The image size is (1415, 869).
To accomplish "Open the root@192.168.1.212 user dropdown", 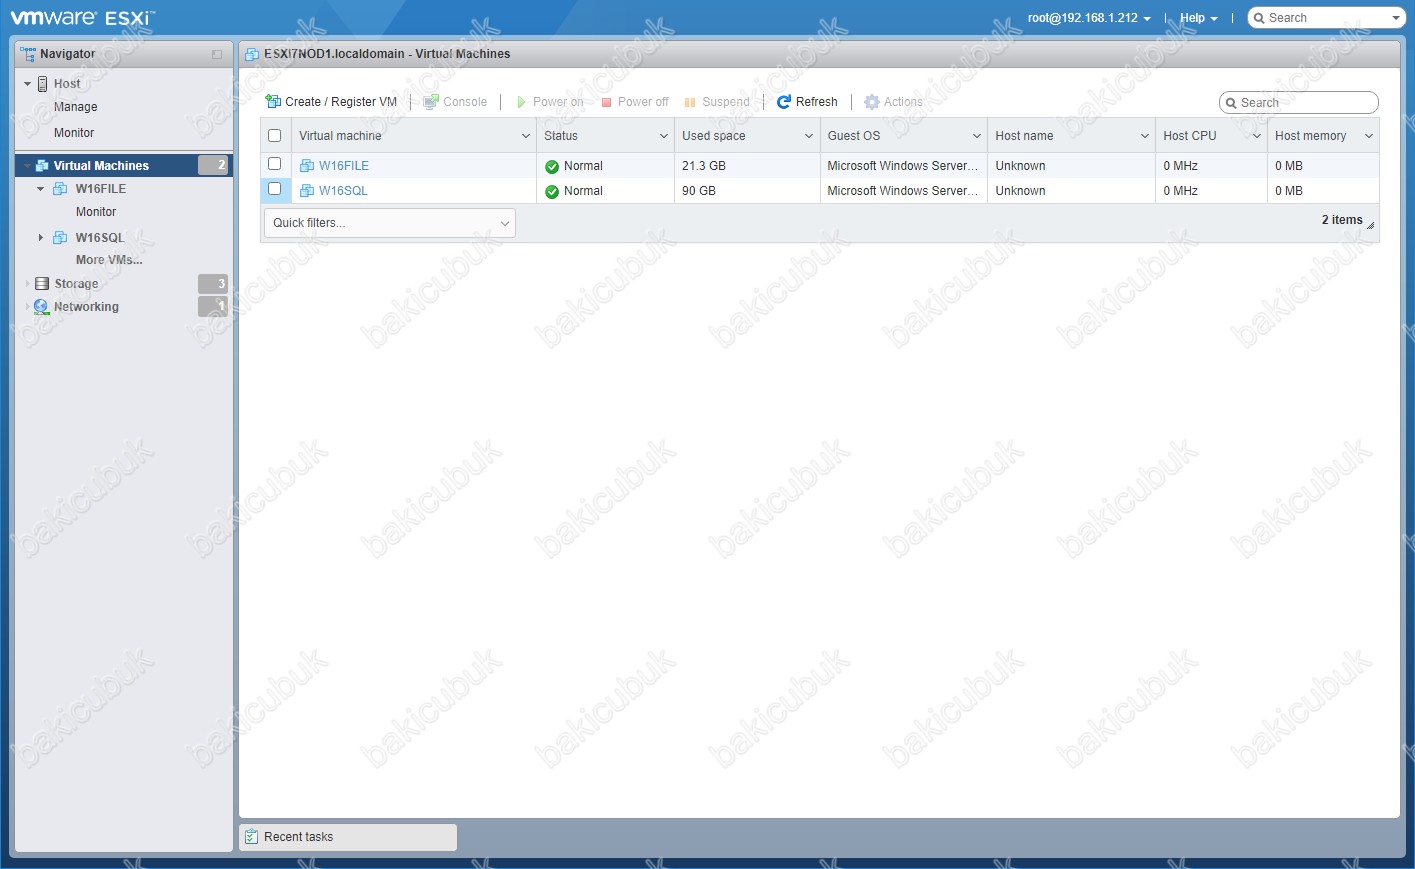I will pos(1088,18).
